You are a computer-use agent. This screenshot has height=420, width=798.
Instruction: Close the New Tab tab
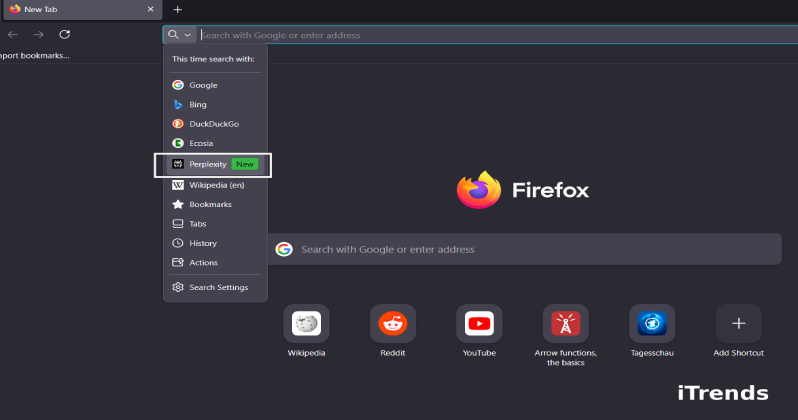click(x=150, y=9)
